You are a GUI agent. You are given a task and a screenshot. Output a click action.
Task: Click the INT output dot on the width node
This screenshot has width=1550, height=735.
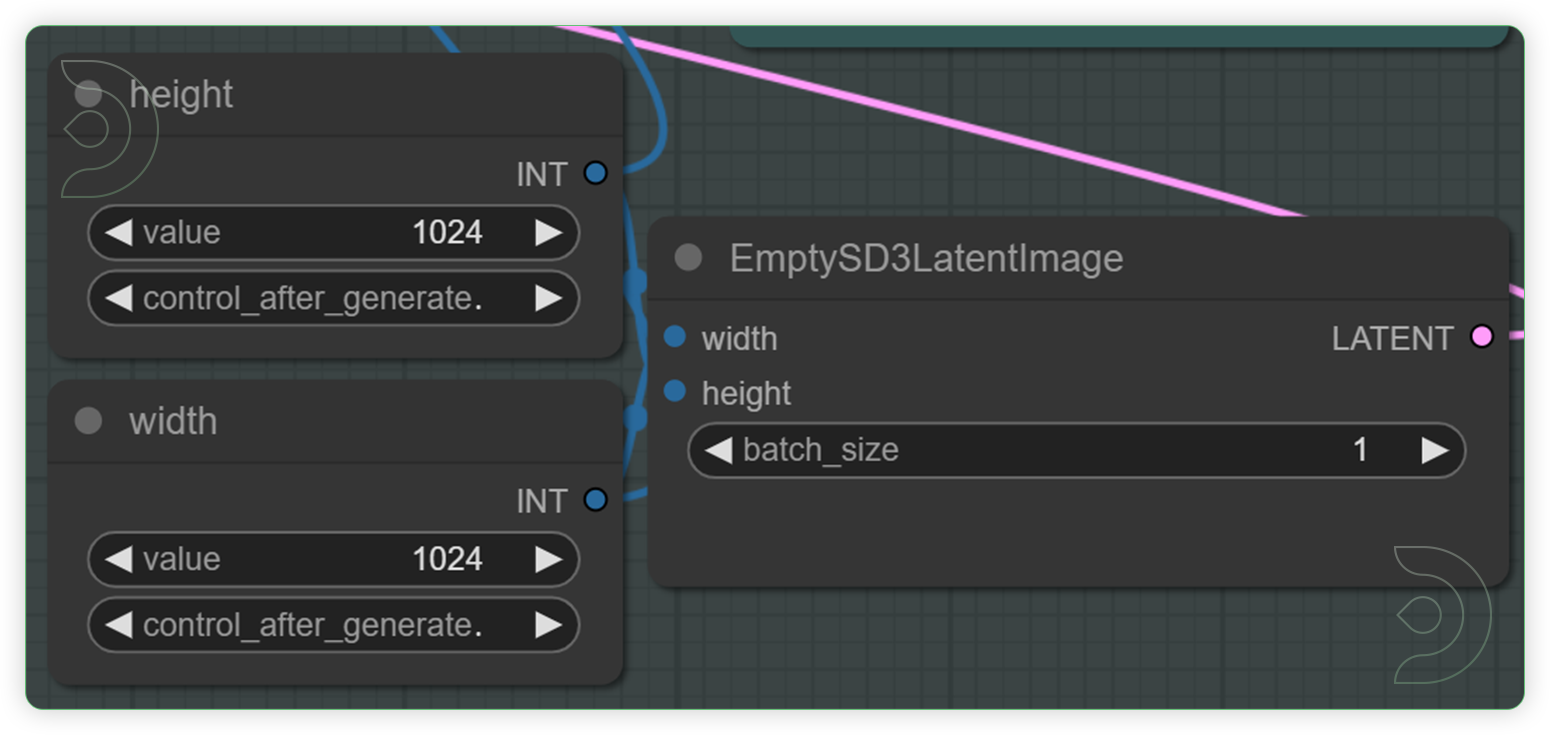click(595, 500)
